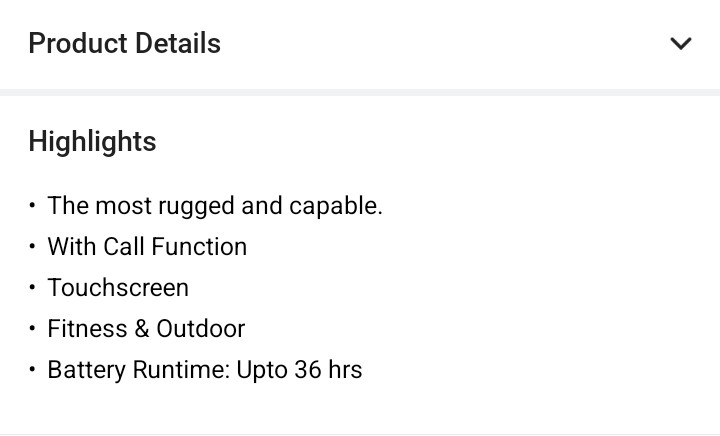Screen dimensions: 720x436
Task: Expand the Product Details chevron arrow
Action: point(681,44)
